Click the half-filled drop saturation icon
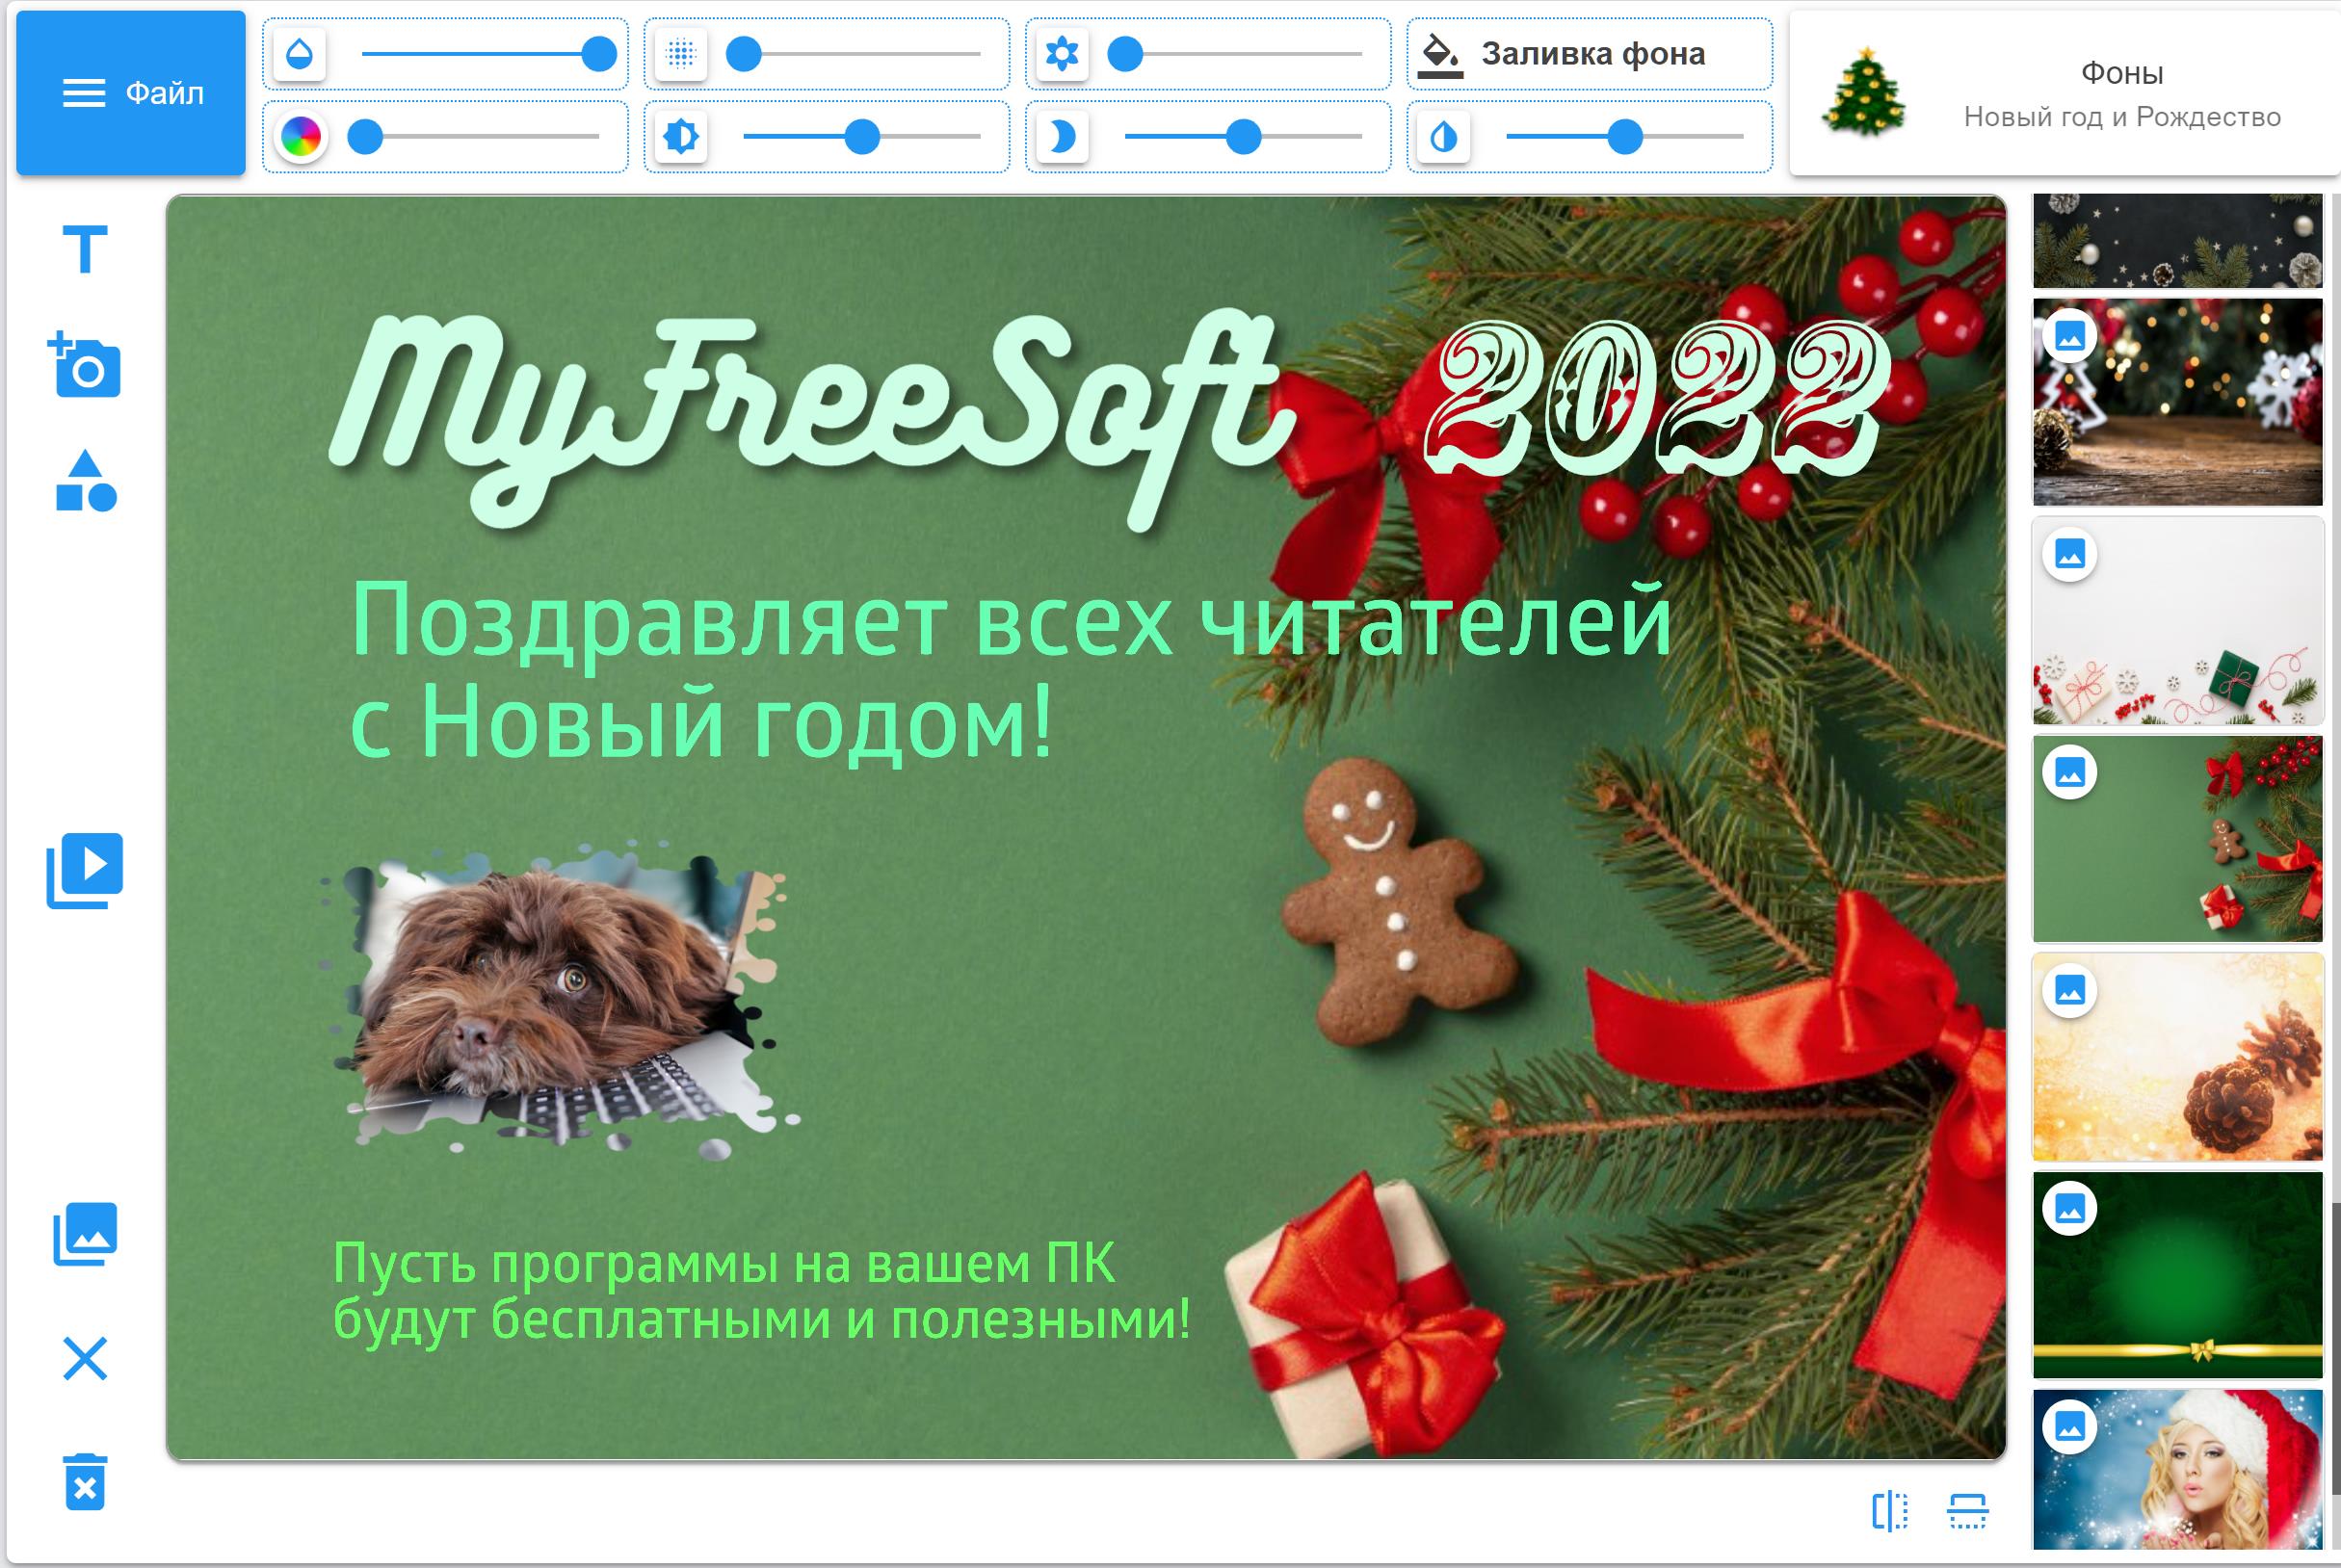 (x=1443, y=136)
